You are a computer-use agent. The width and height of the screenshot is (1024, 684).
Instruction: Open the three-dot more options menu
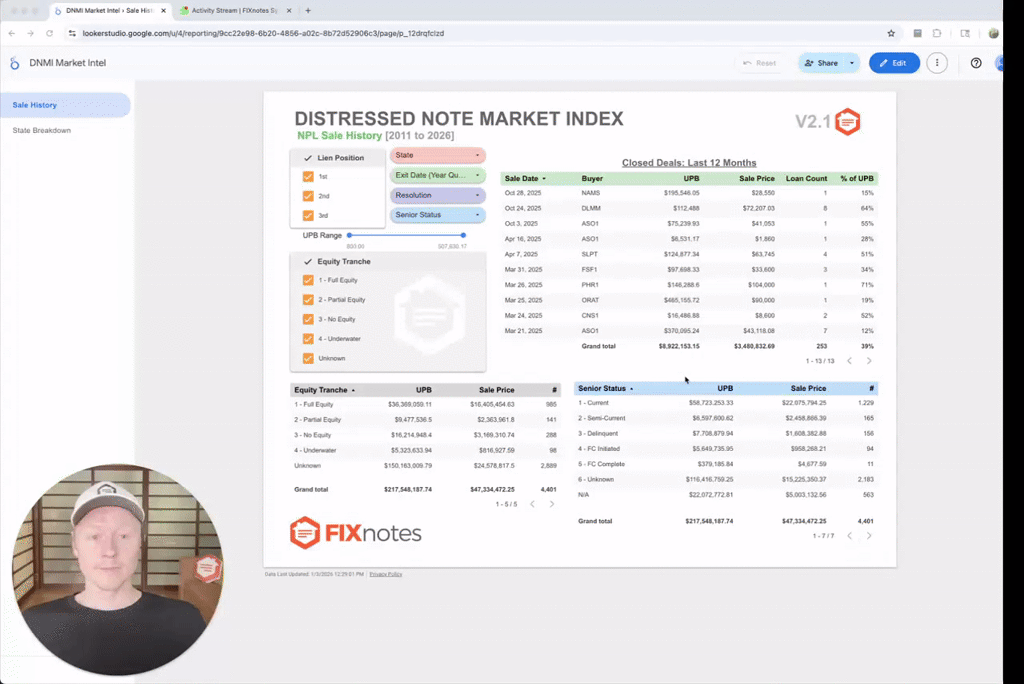point(936,63)
